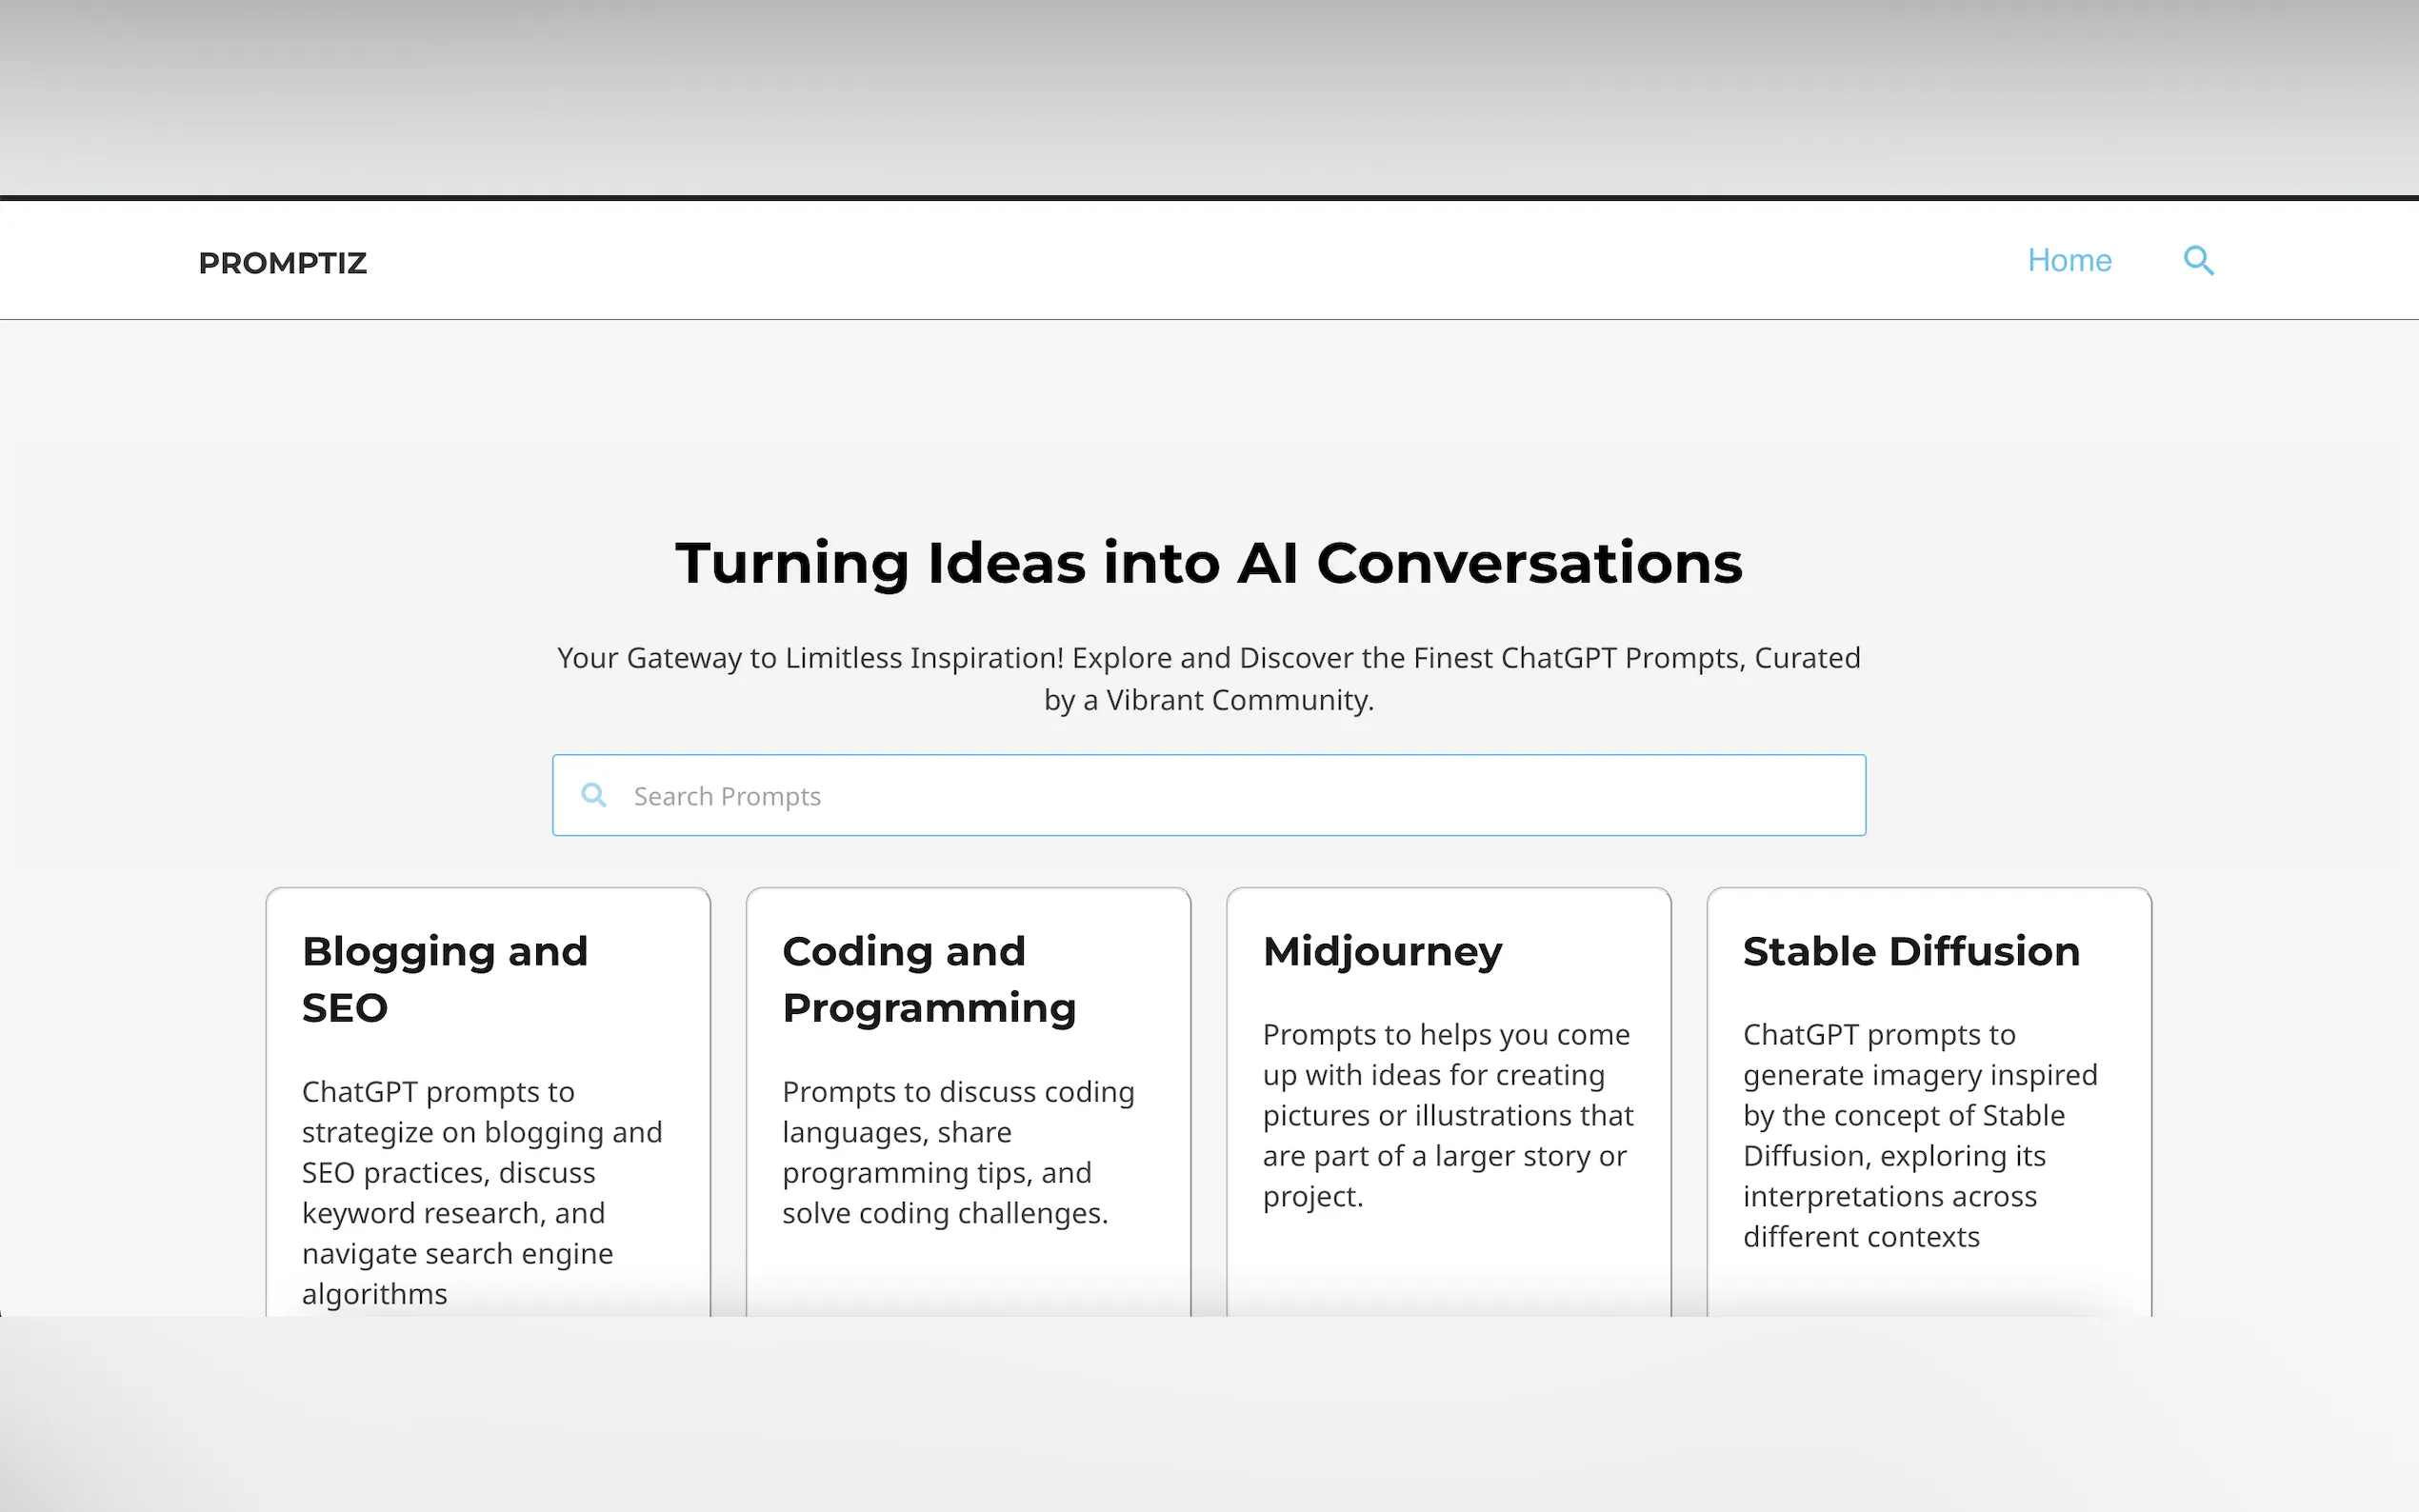The image size is (2419, 1512).
Task: Click the PROMPTIZ site logo
Action: [283, 263]
